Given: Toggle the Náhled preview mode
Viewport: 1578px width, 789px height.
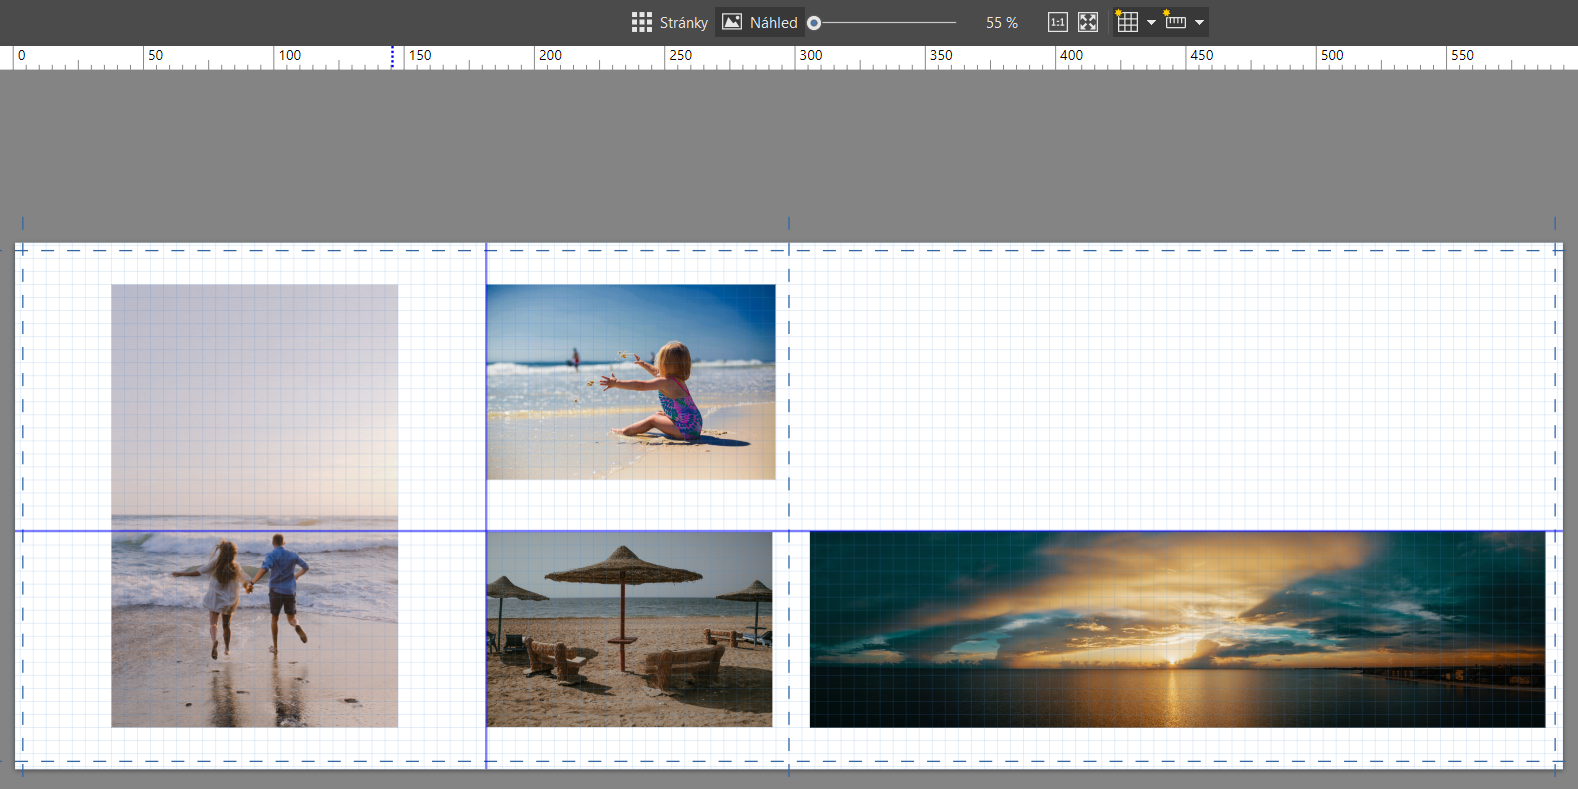Looking at the screenshot, I should click(x=760, y=22).
